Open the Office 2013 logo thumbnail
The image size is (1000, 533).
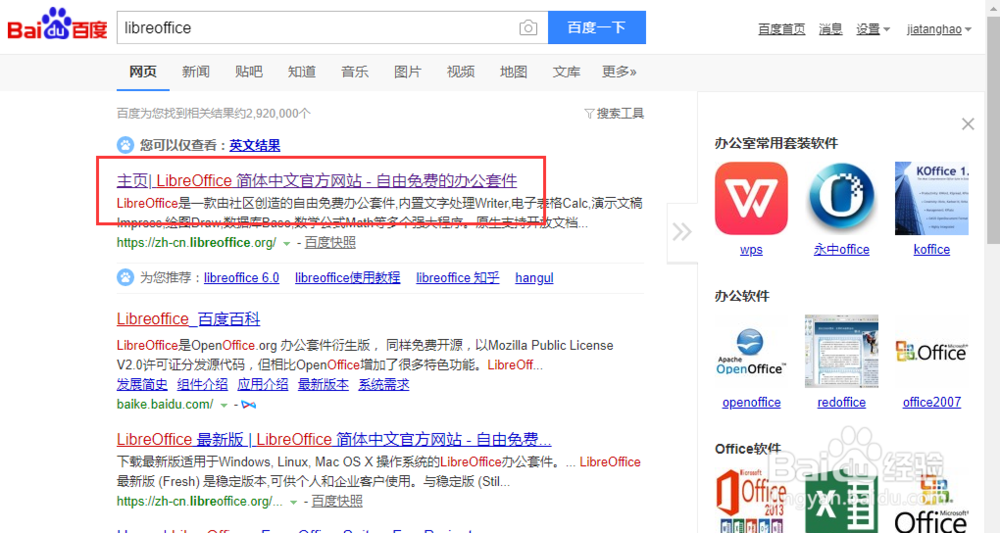tap(751, 500)
